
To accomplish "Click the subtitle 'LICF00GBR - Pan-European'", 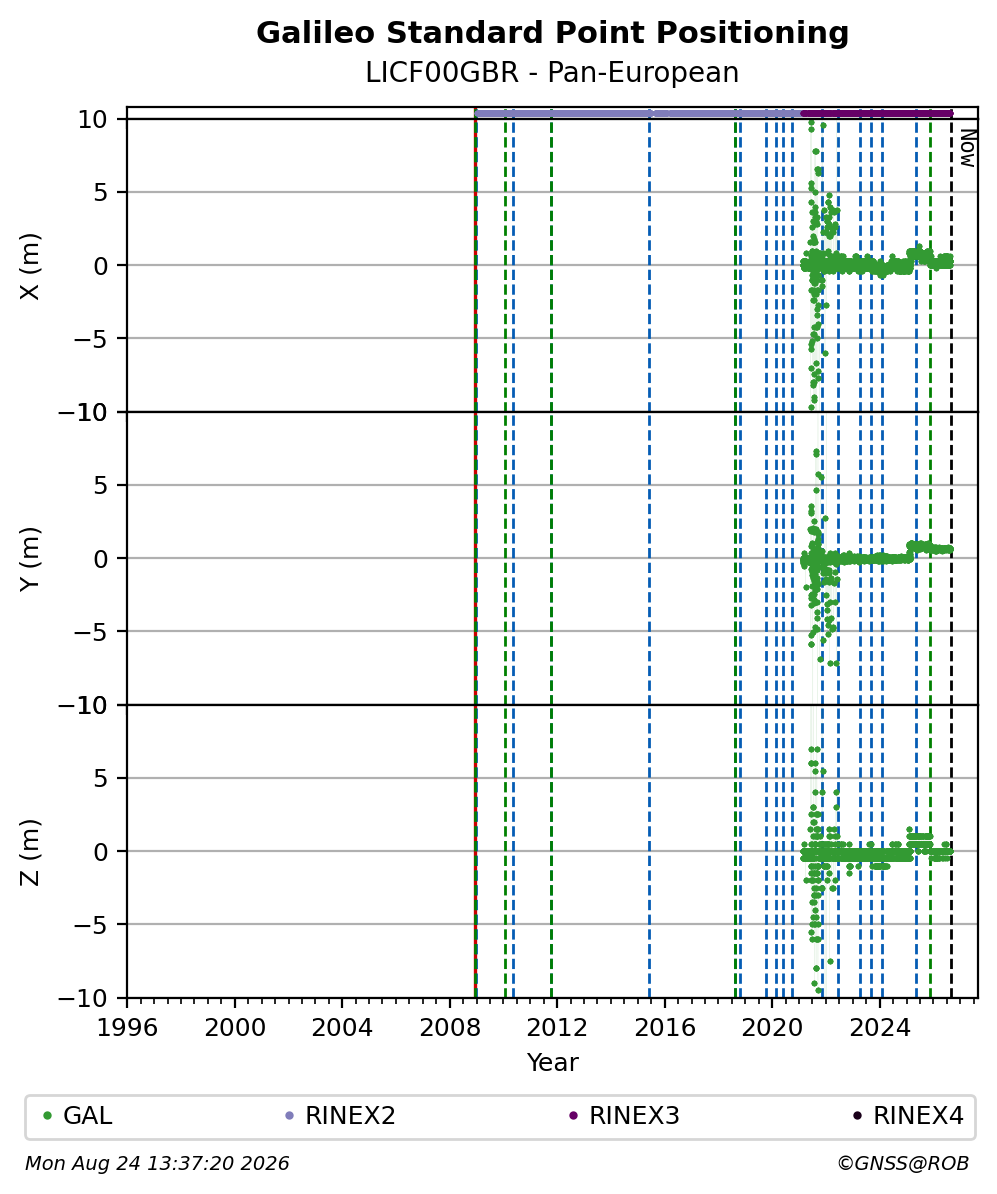I will click(x=552, y=73).
